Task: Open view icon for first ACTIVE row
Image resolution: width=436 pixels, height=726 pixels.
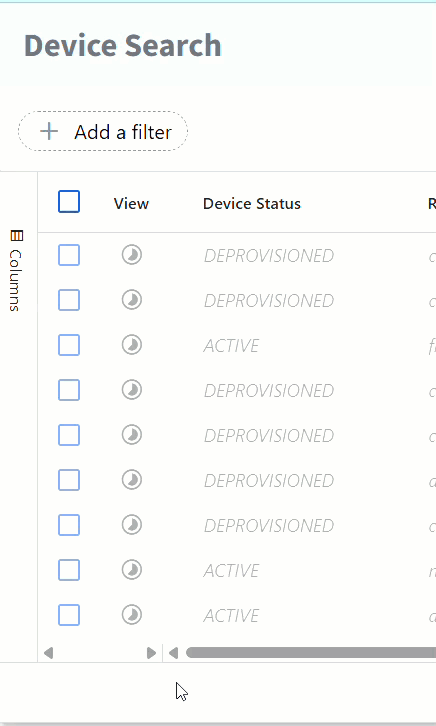Action: (x=132, y=345)
